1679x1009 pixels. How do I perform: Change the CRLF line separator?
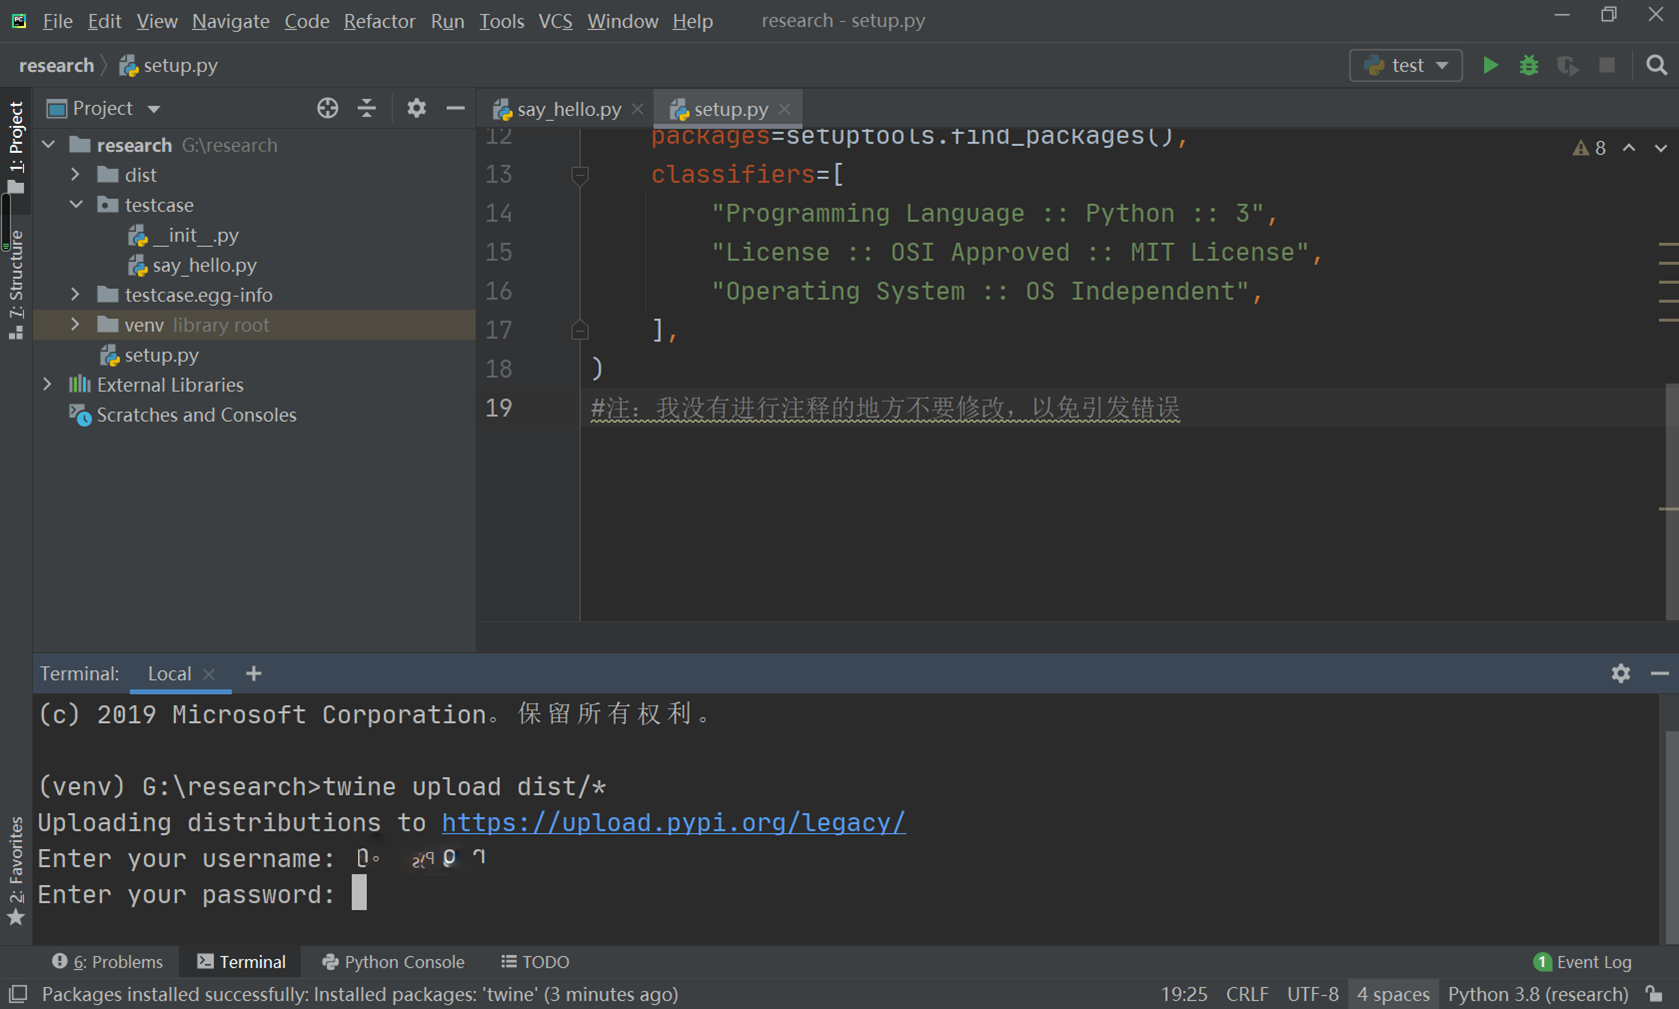(1247, 994)
